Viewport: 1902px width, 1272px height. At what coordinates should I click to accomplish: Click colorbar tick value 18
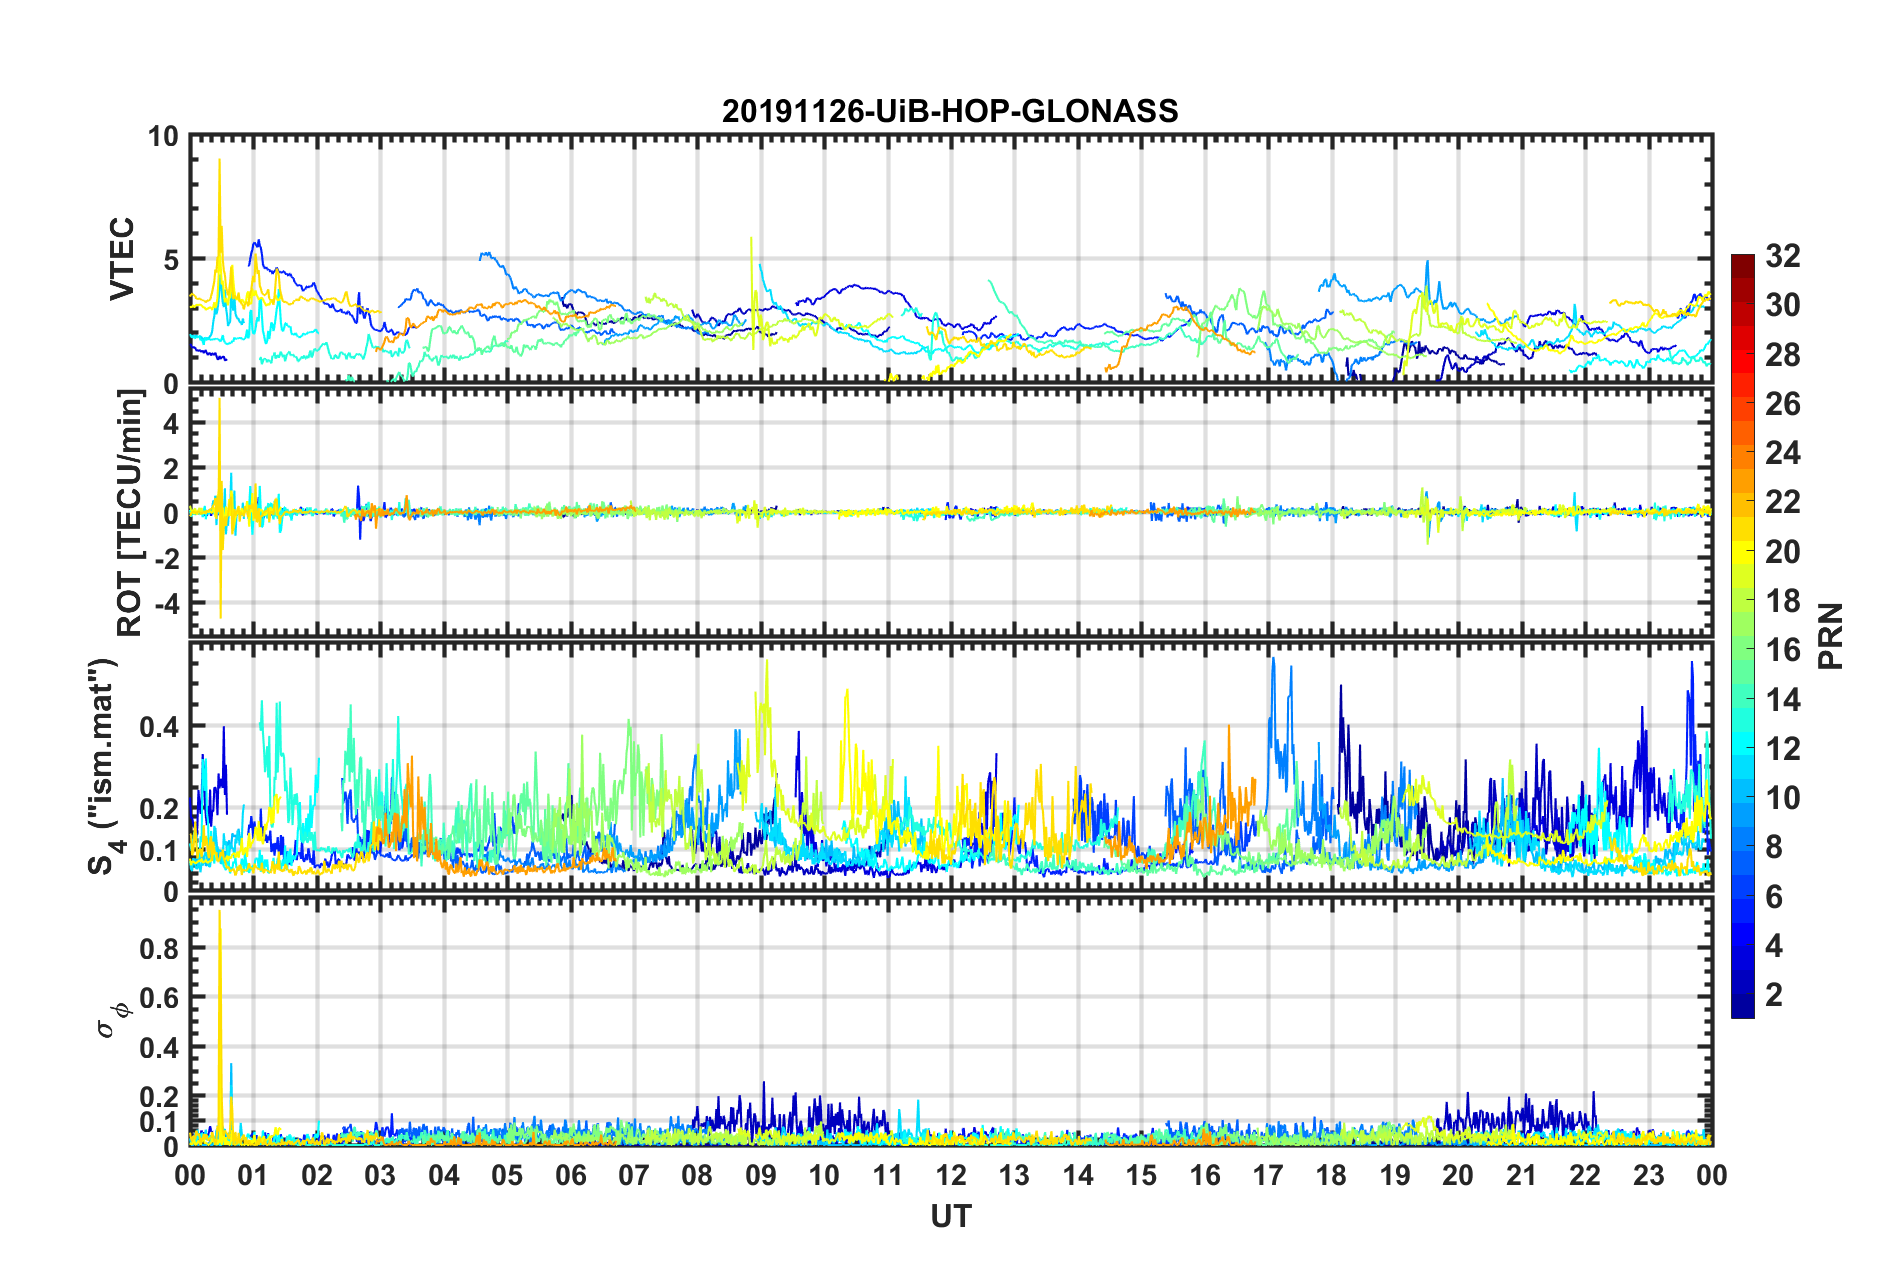coord(1782,601)
